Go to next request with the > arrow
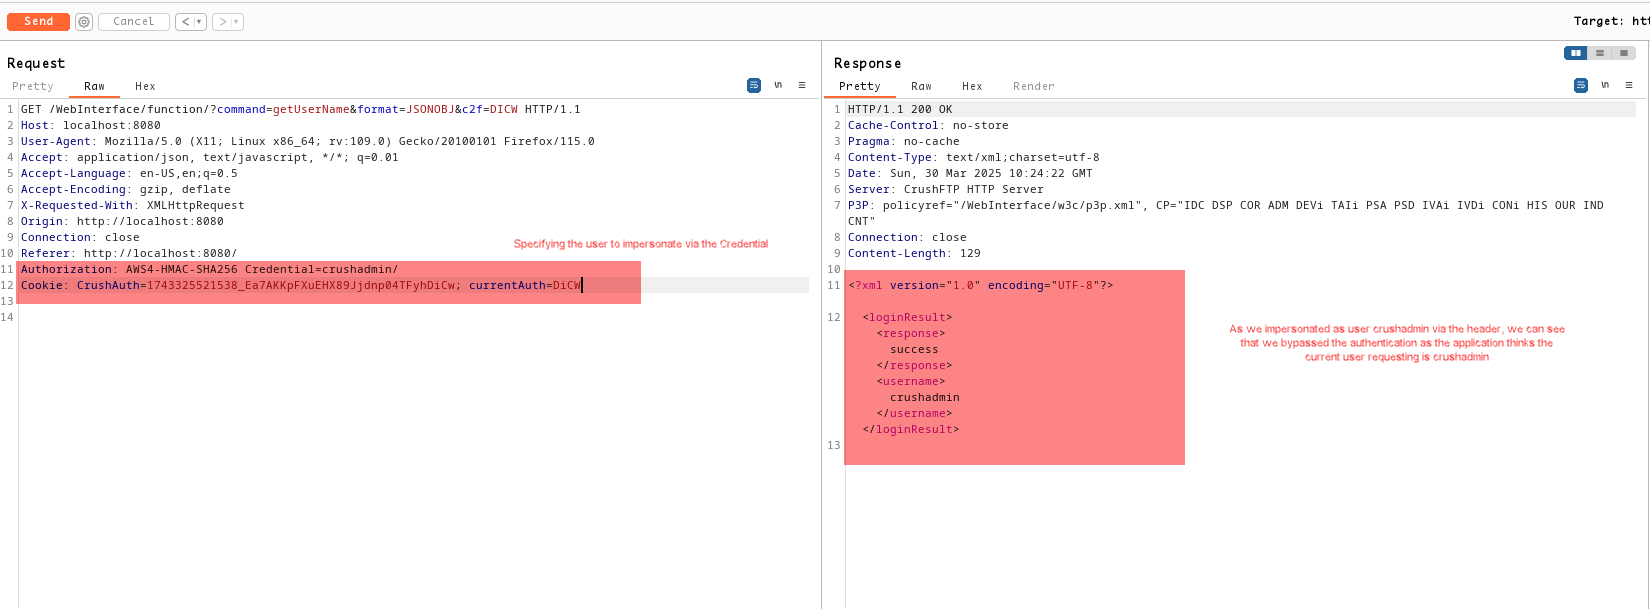This screenshot has width=1650, height=609. 222,21
